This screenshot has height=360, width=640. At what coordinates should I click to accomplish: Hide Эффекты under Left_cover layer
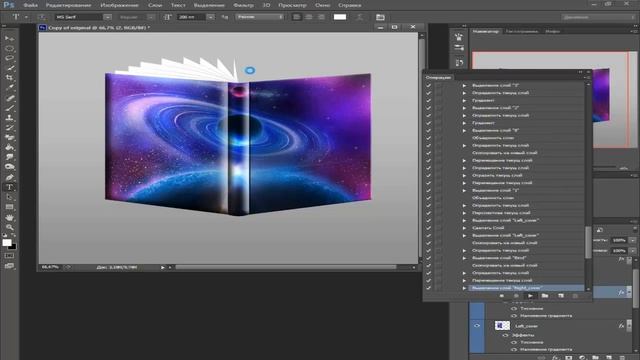click(x=505, y=335)
